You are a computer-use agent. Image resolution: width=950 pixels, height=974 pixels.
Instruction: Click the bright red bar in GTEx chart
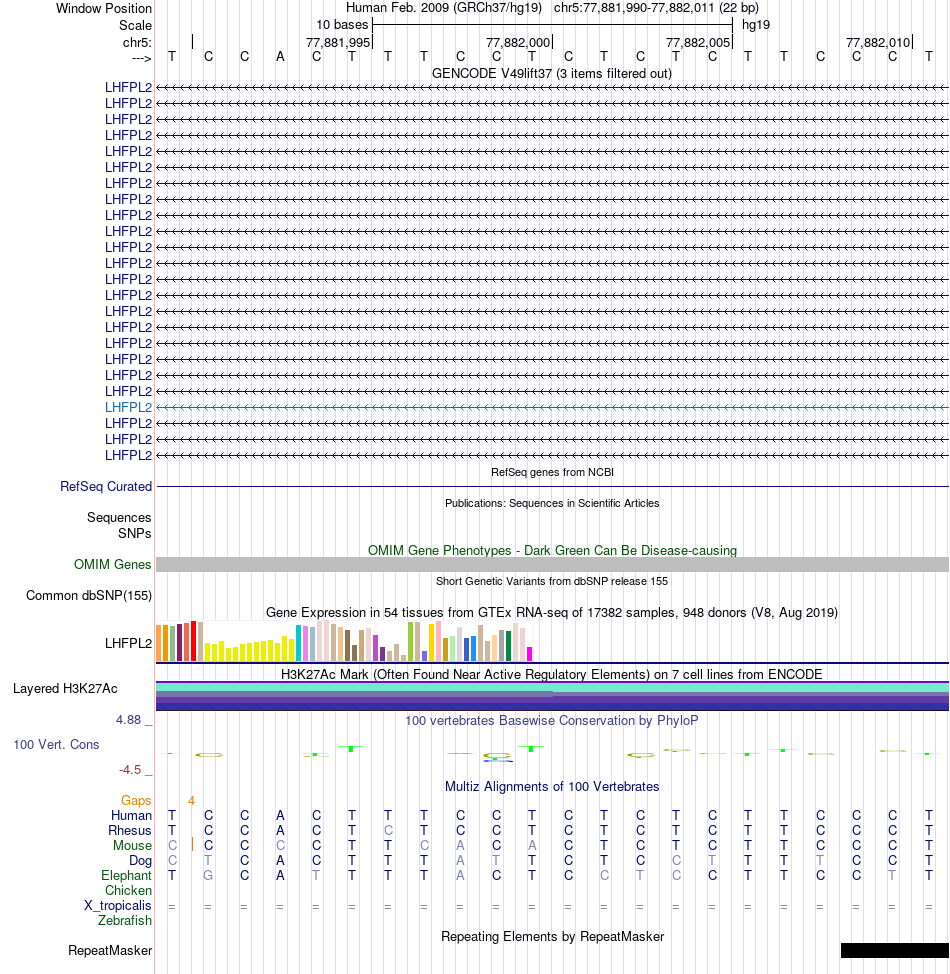point(193,640)
